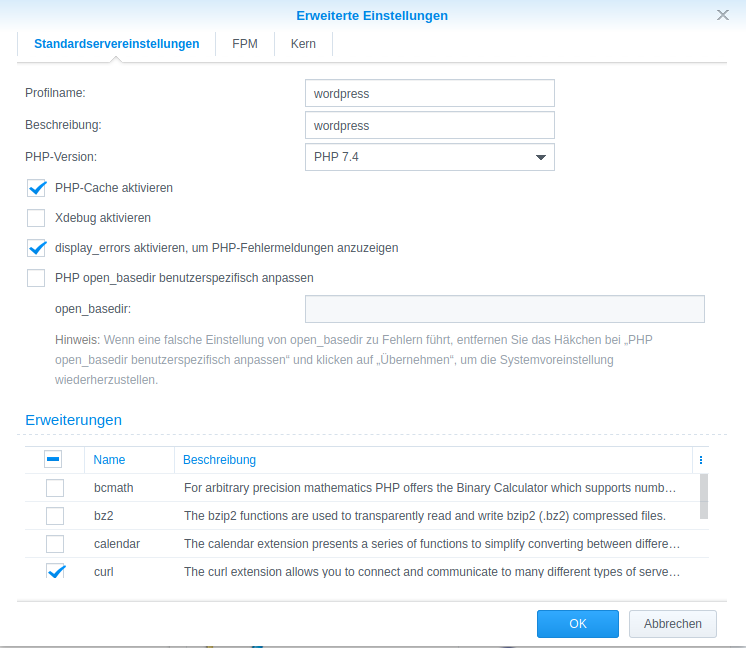Click the Abbrechen button
Viewport: 746px width, 648px height.
pyautogui.click(x=673, y=624)
